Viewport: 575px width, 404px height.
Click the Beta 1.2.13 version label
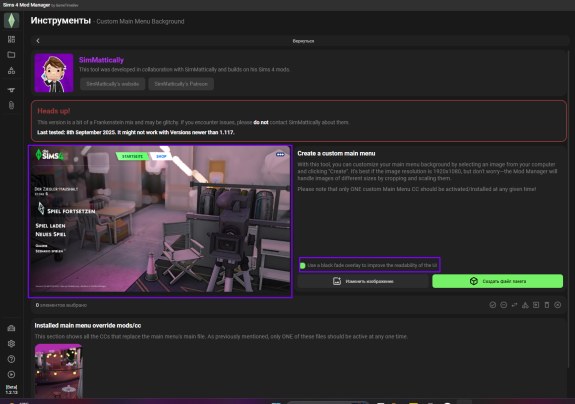click(x=11, y=390)
